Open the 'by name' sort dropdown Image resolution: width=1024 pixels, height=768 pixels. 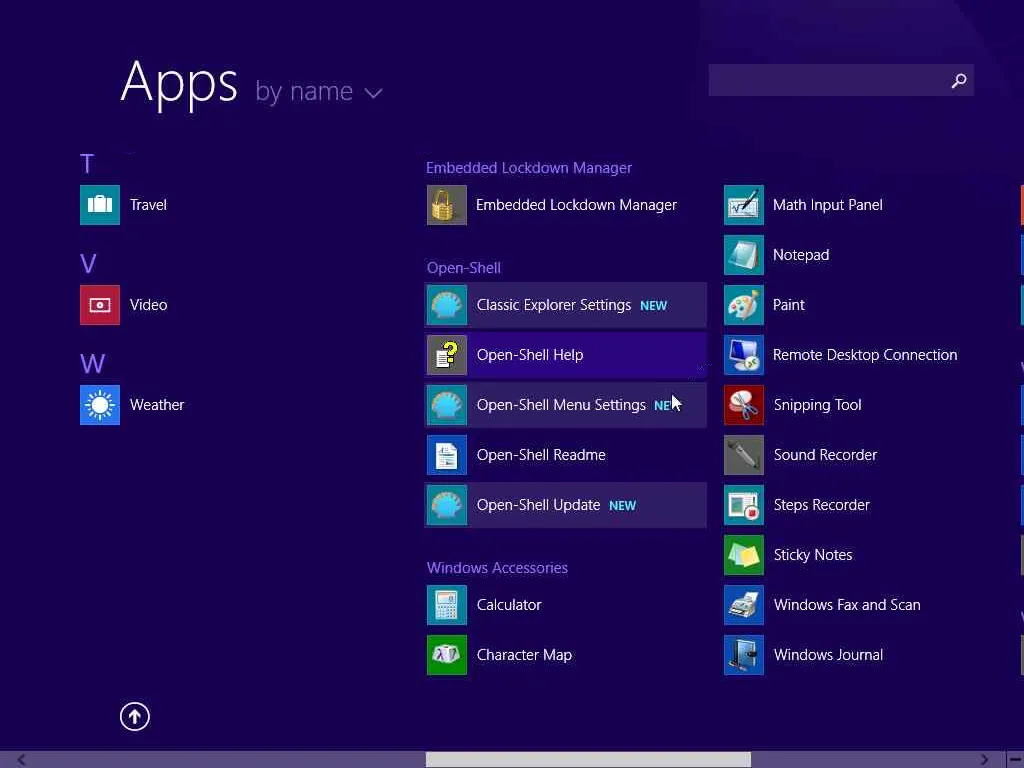coord(319,91)
